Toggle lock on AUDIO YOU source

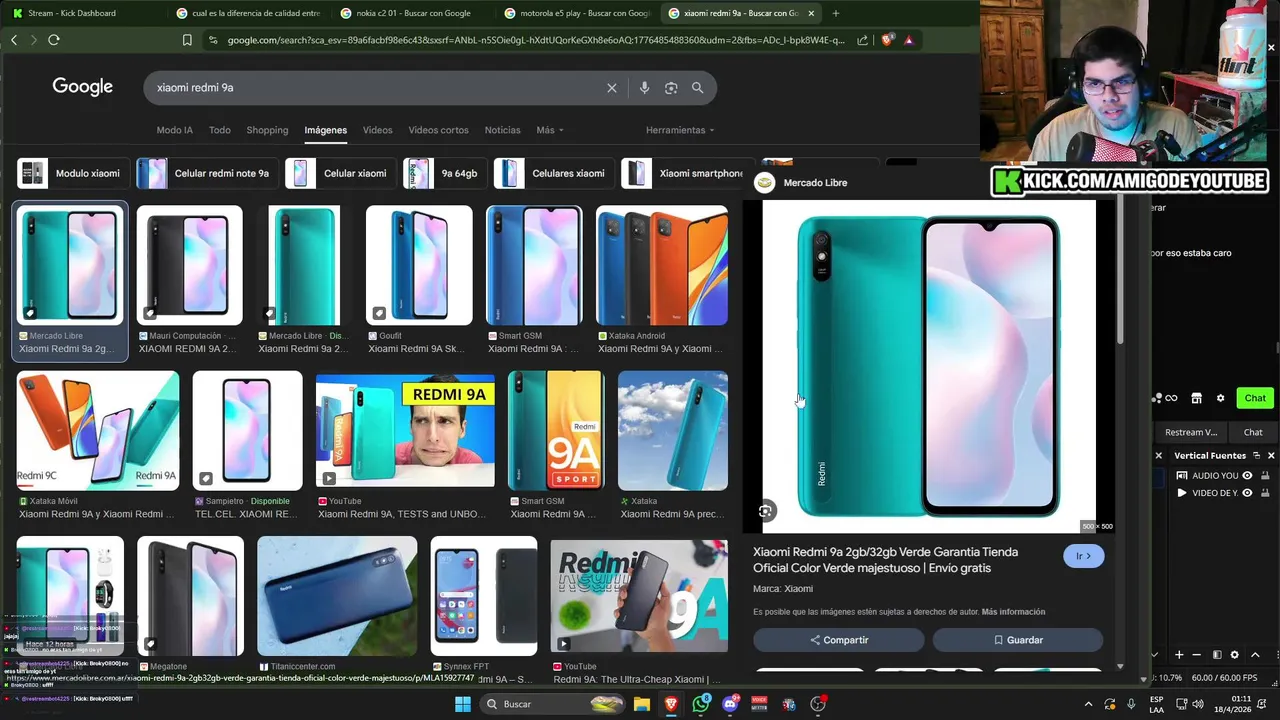click(1263, 476)
